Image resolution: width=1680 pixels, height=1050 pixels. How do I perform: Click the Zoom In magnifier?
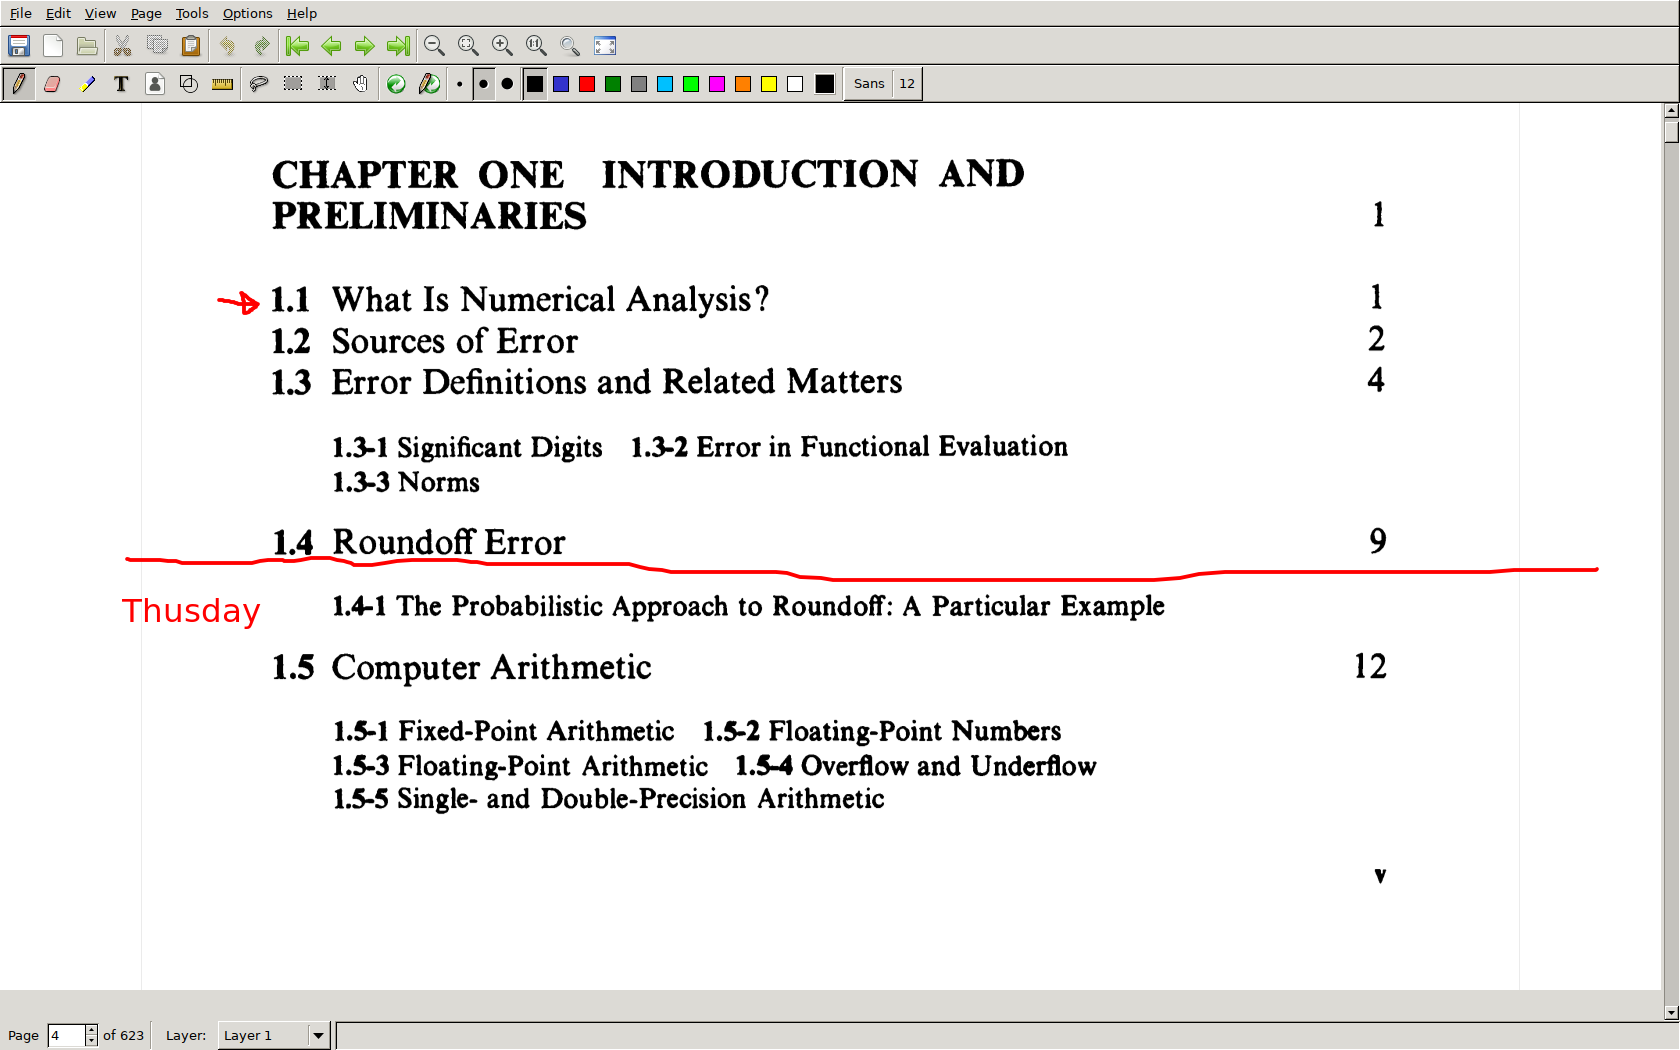(x=502, y=46)
